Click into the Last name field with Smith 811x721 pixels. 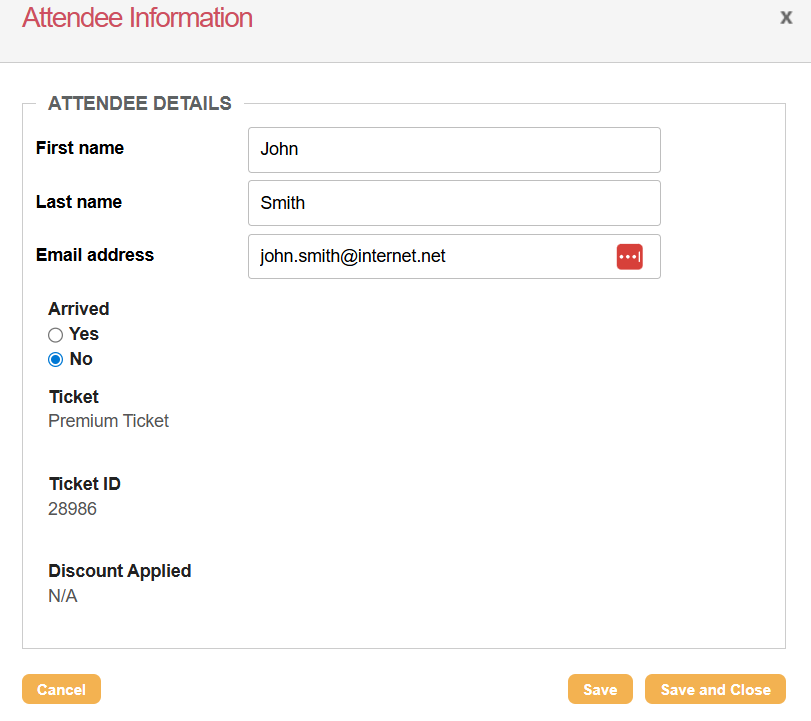454,203
